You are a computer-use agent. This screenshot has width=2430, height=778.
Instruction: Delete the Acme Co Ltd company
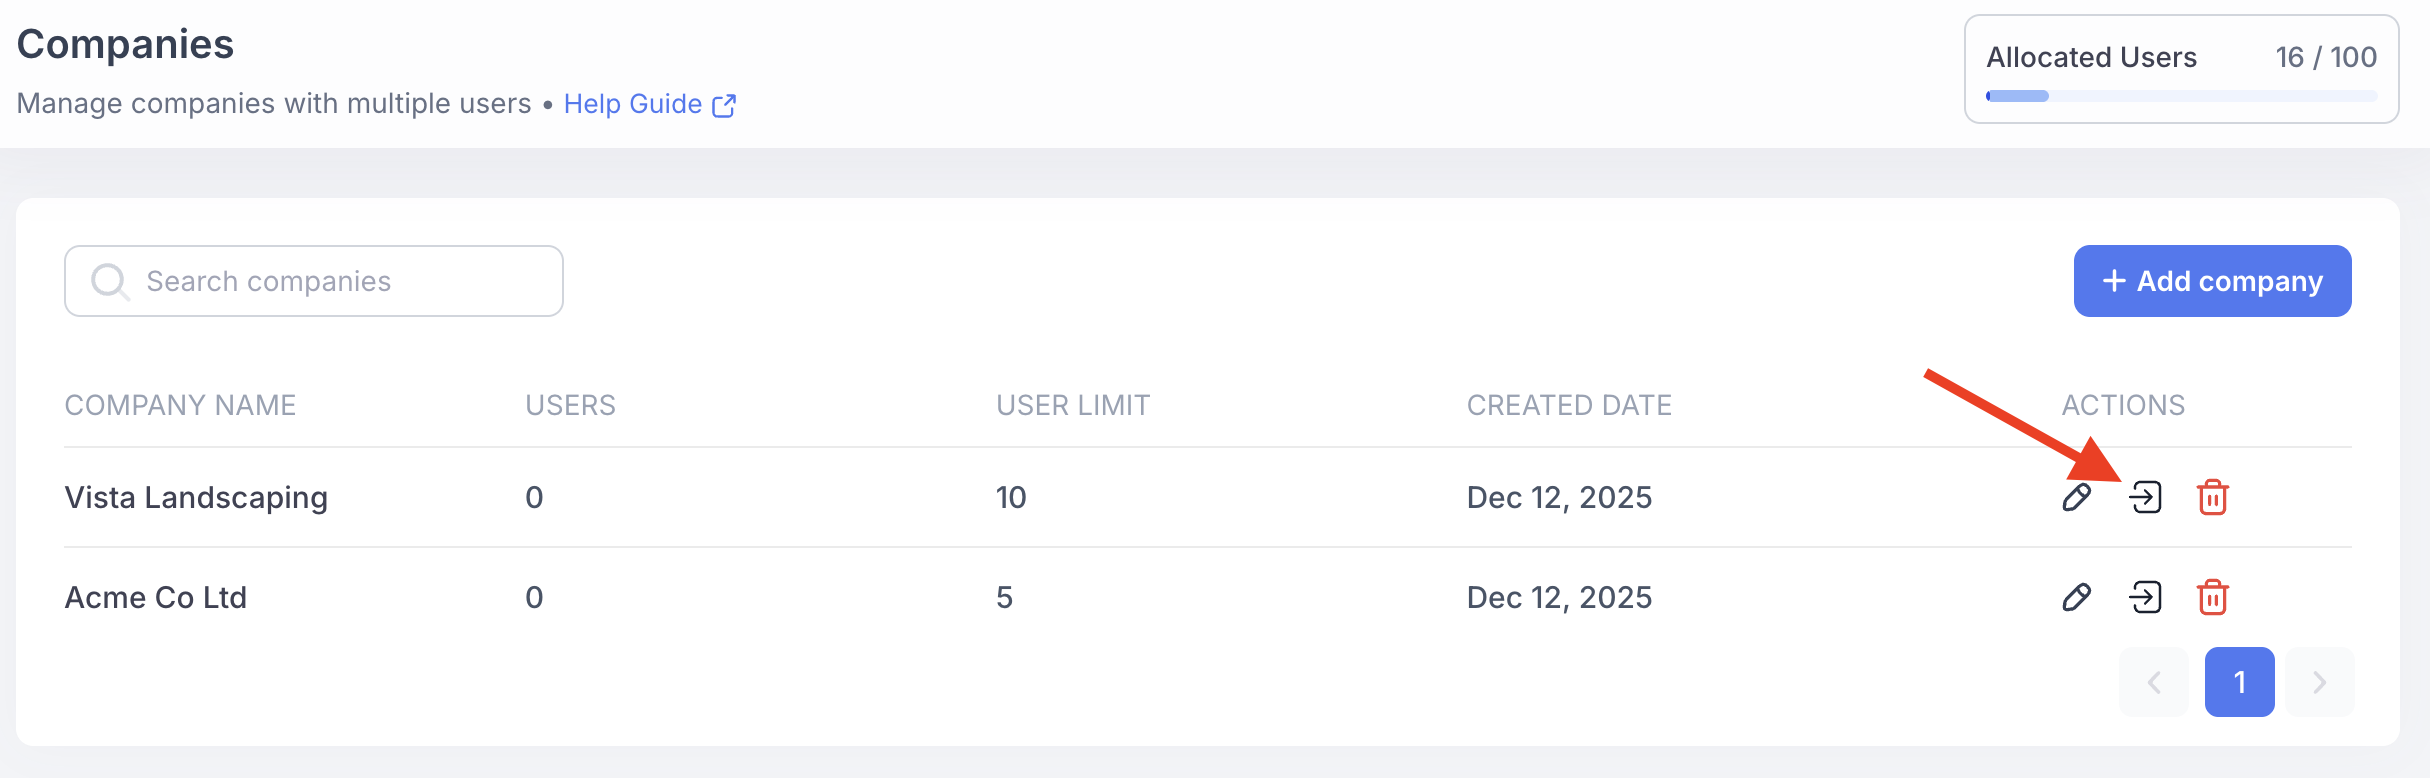click(2212, 597)
